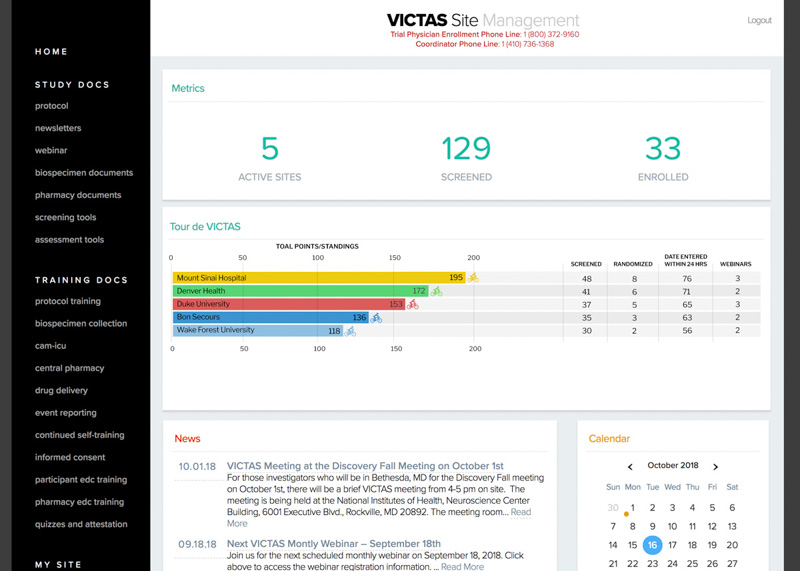Viewport: 800px width, 571px height.
Task: Click the Duke University red bar
Action: [289, 304]
